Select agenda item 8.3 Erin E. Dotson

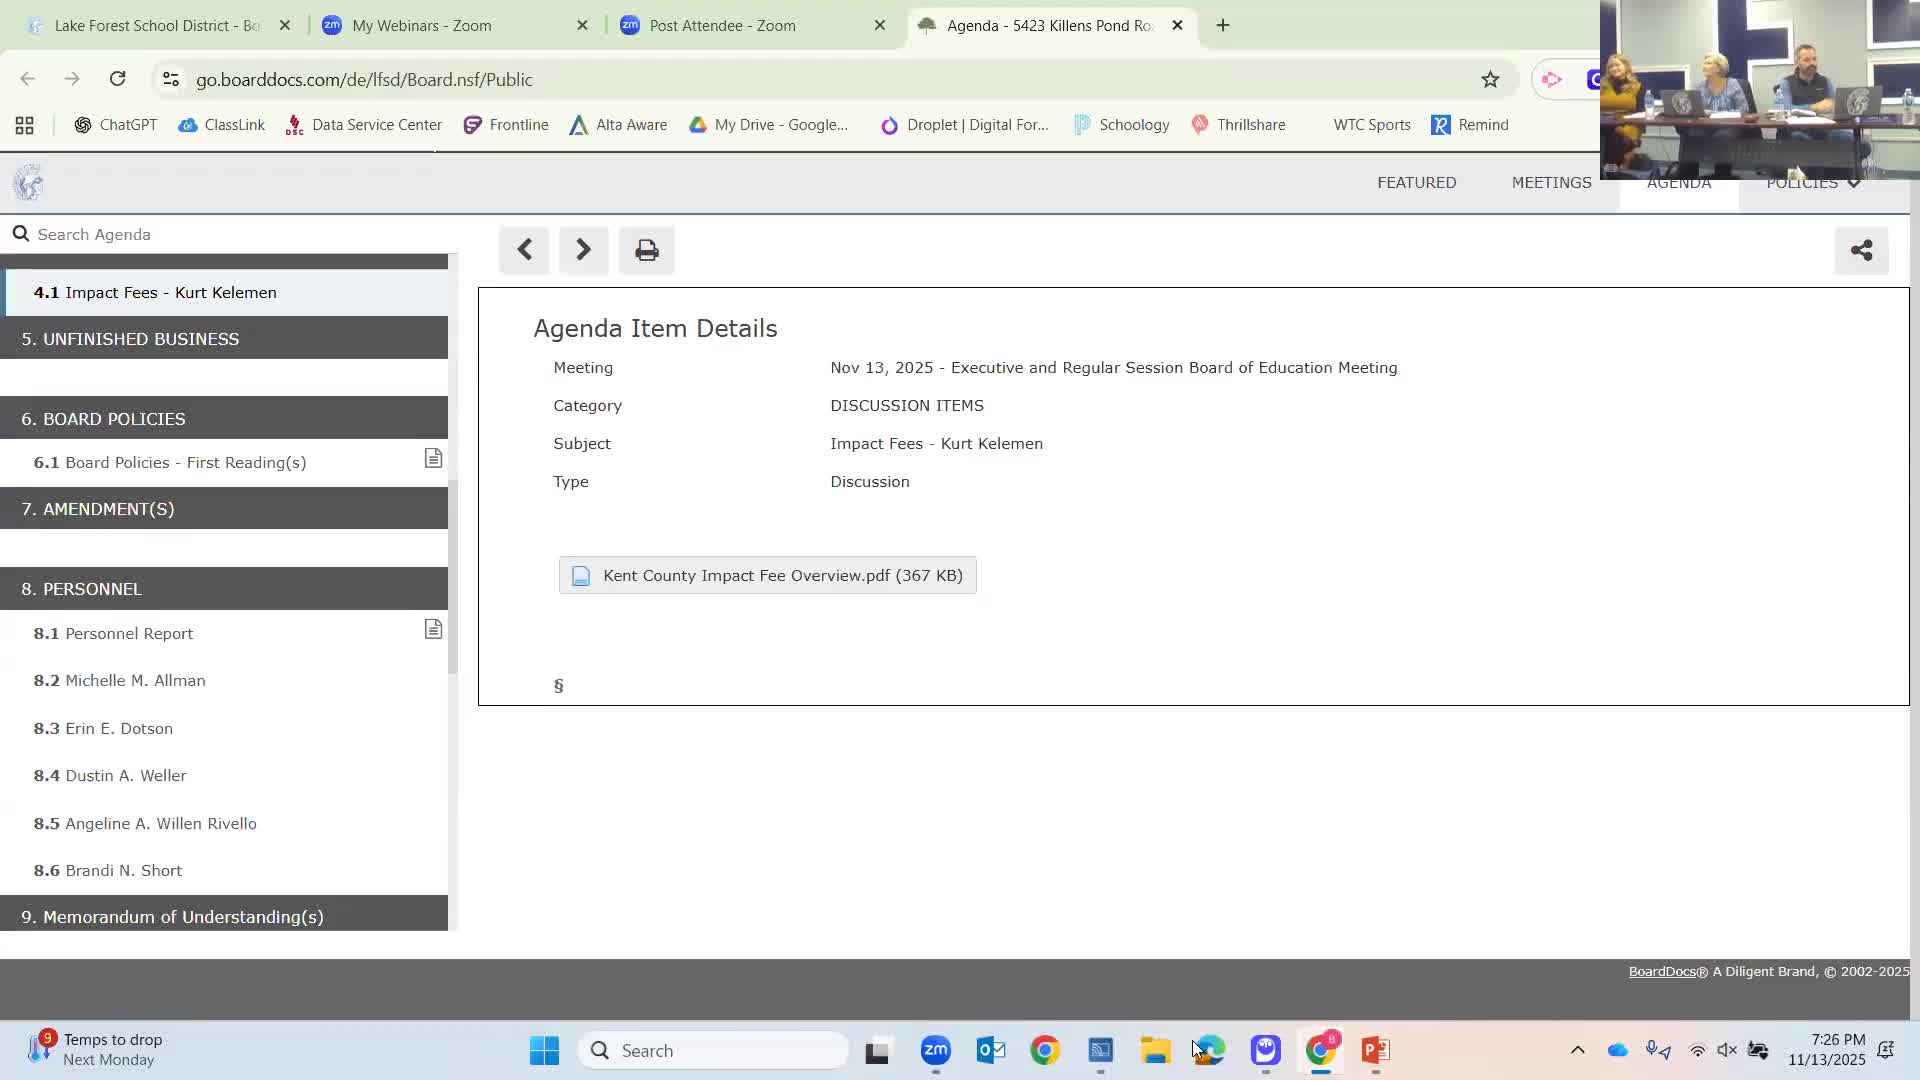pyautogui.click(x=119, y=728)
